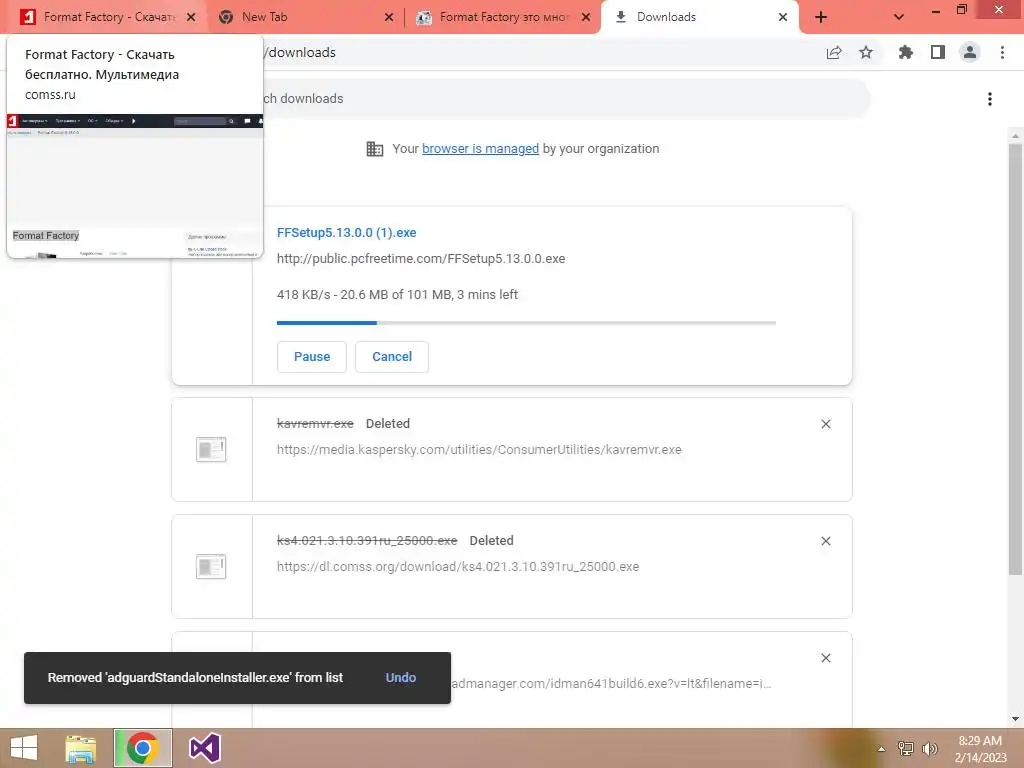
Task: Open the Windows Start menu
Action: coord(24,748)
